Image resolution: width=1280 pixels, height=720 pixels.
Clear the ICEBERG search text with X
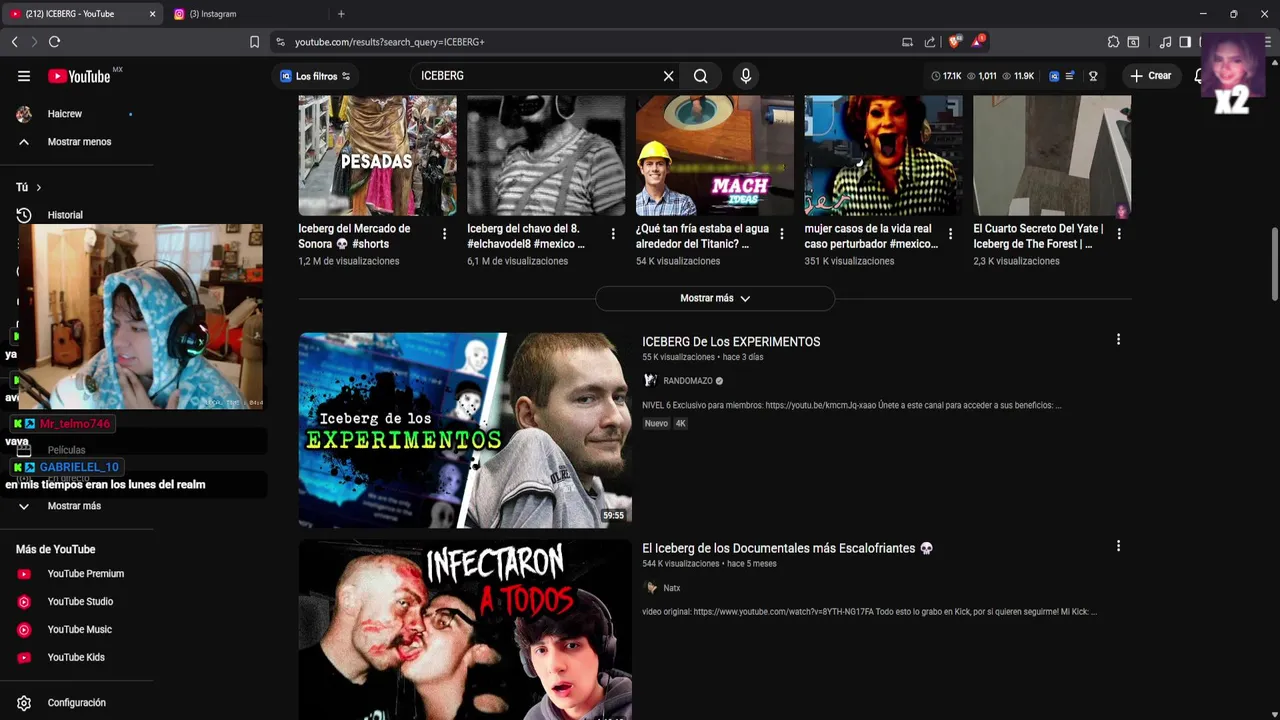coord(668,76)
